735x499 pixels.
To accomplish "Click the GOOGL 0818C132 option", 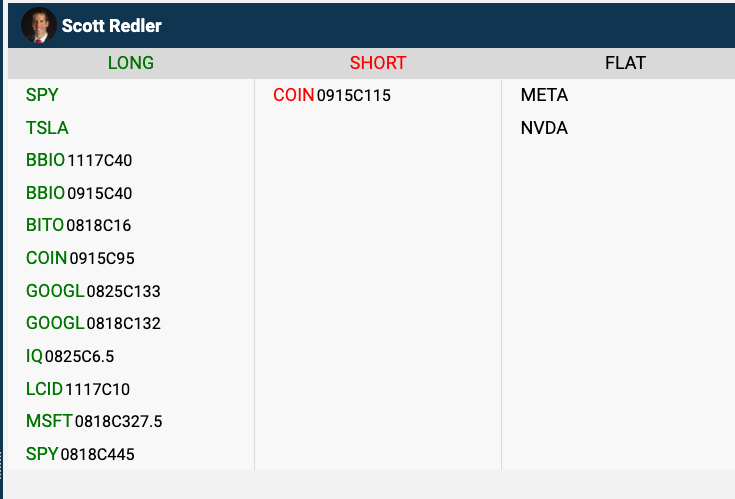I will [x=93, y=323].
